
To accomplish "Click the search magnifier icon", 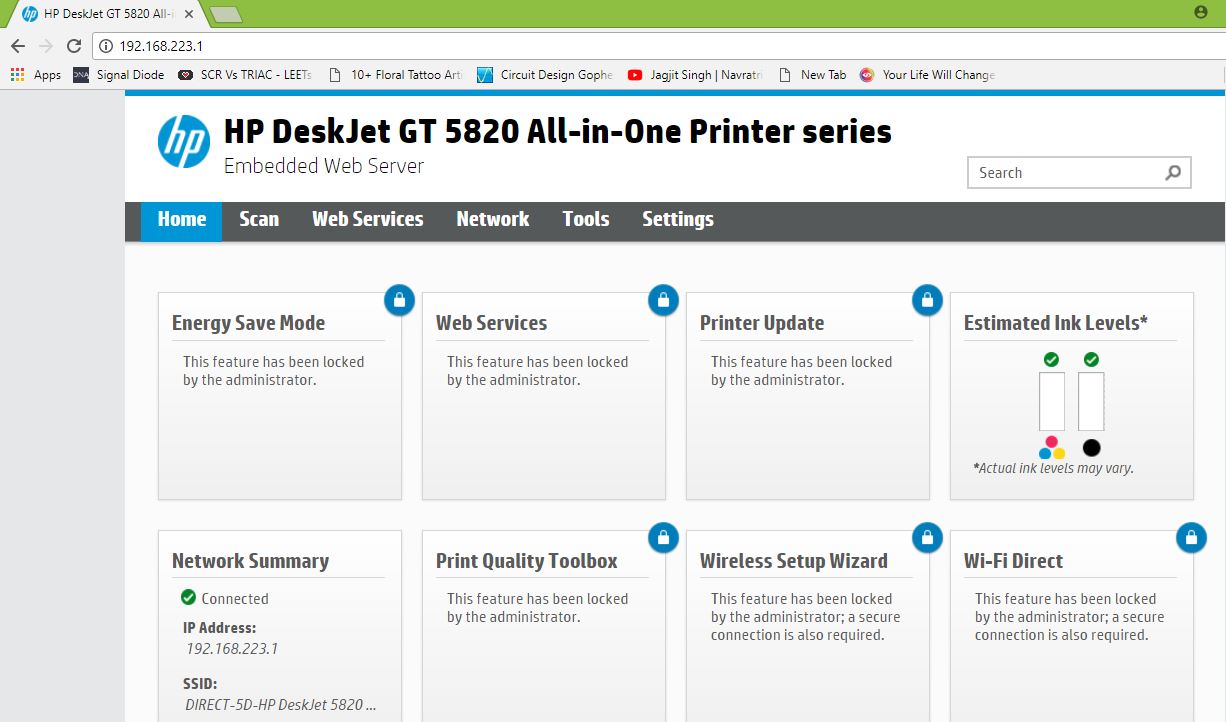I will (1173, 173).
